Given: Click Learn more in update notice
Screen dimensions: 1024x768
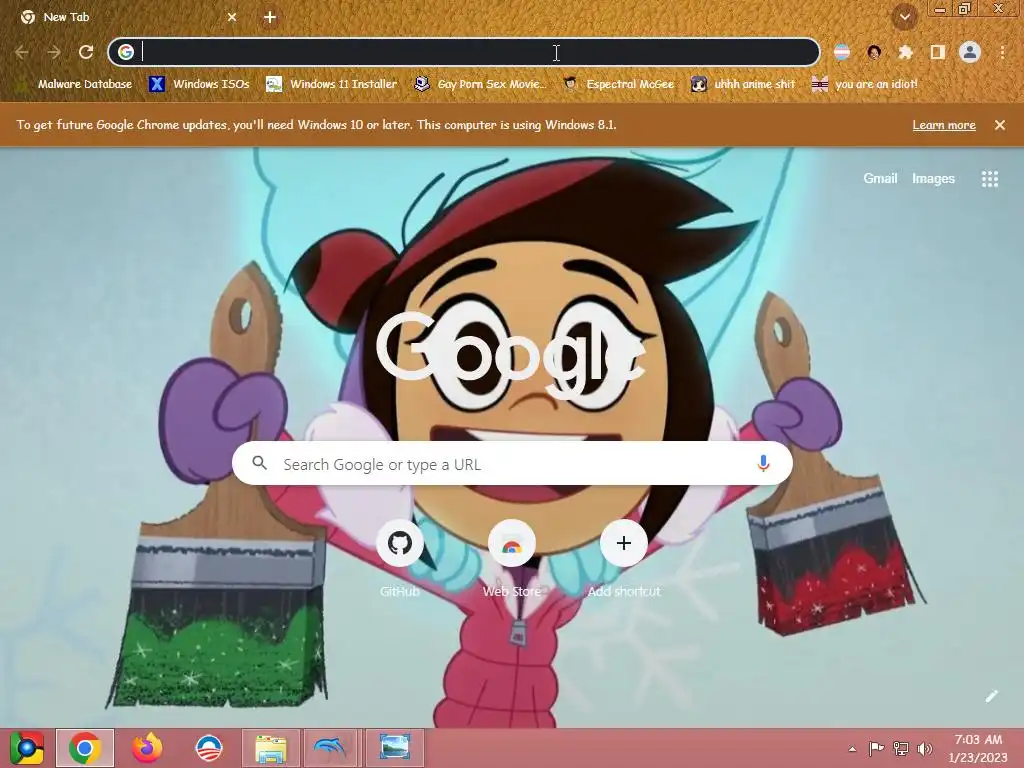Looking at the screenshot, I should click(944, 125).
